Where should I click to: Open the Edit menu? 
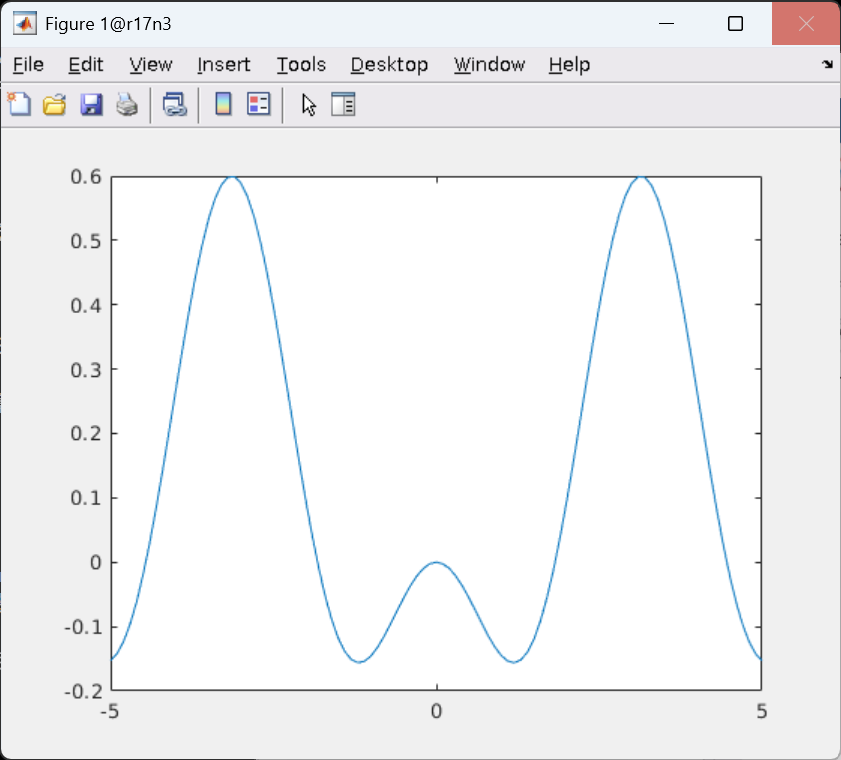pos(86,65)
